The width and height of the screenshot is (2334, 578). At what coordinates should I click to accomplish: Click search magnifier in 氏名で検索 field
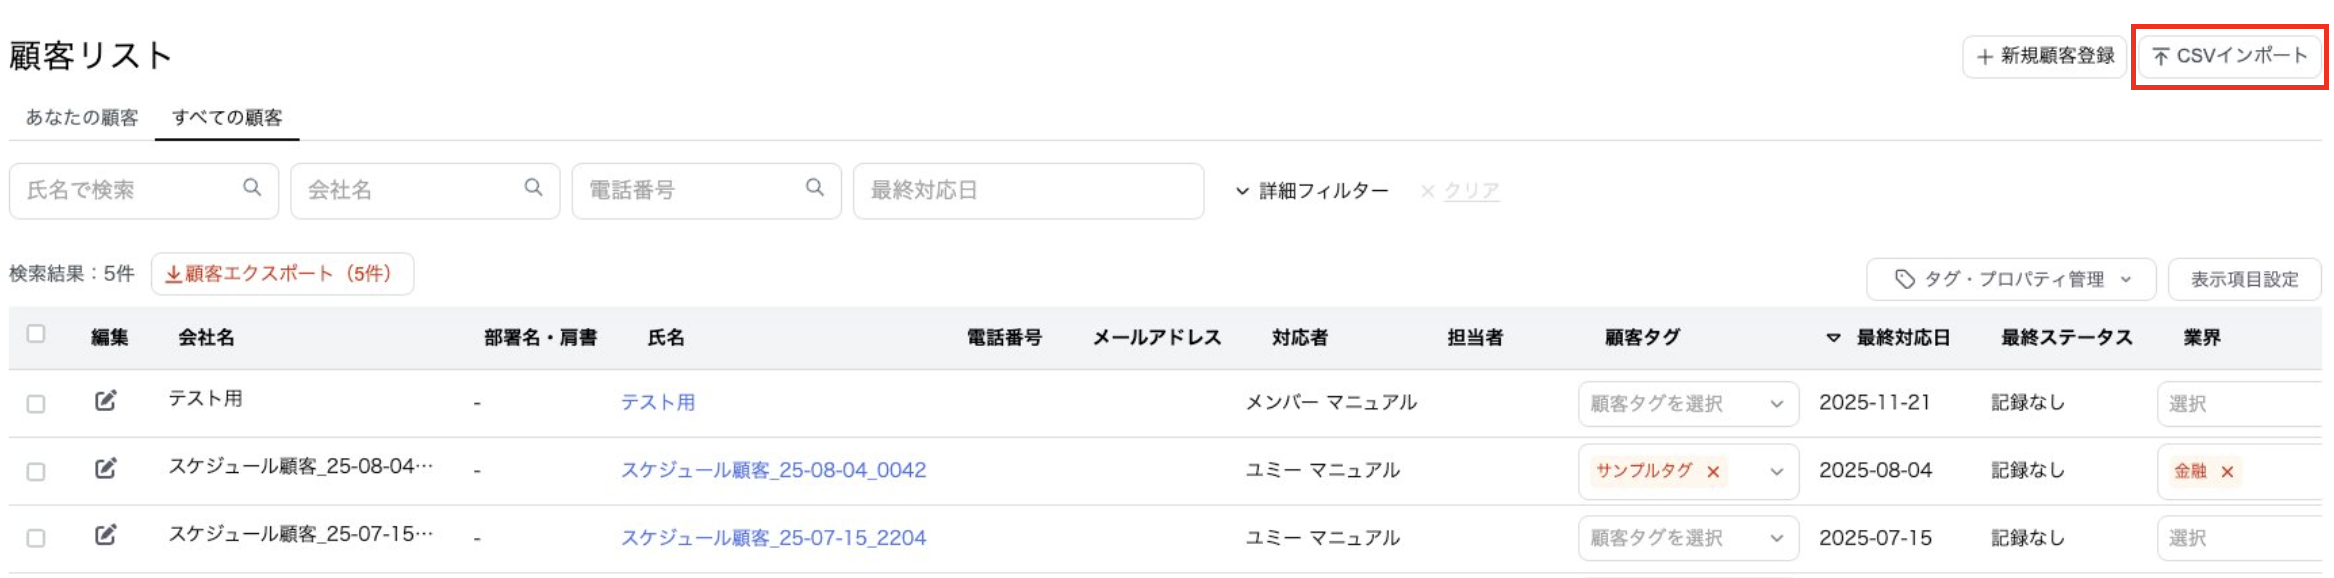pos(252,188)
